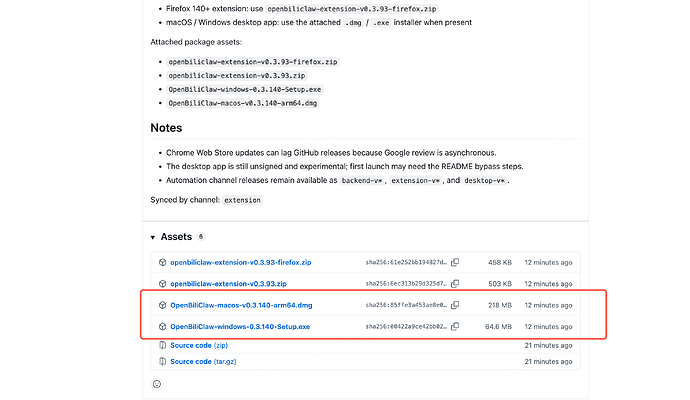Viewport: 690px width, 400px height.
Task: Click the smiley add-reaction icon
Action: [x=157, y=384]
